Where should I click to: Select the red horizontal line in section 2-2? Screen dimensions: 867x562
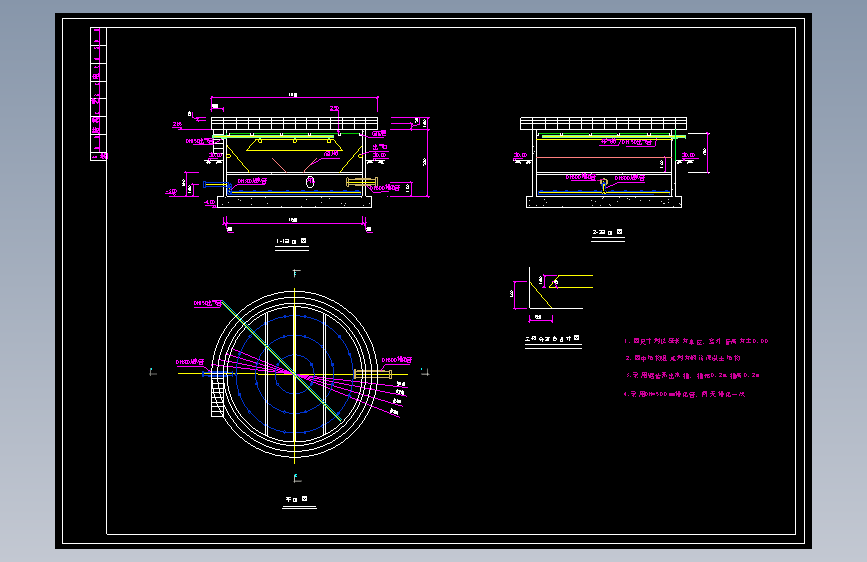(x=604, y=158)
